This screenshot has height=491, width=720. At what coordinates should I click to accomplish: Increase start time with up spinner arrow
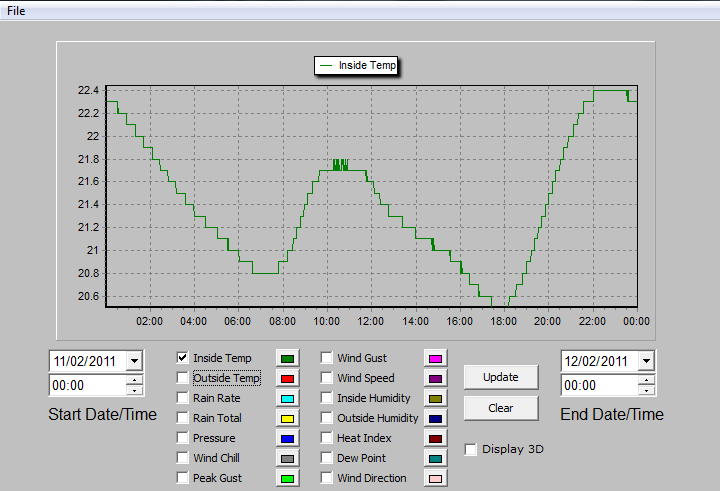134,380
